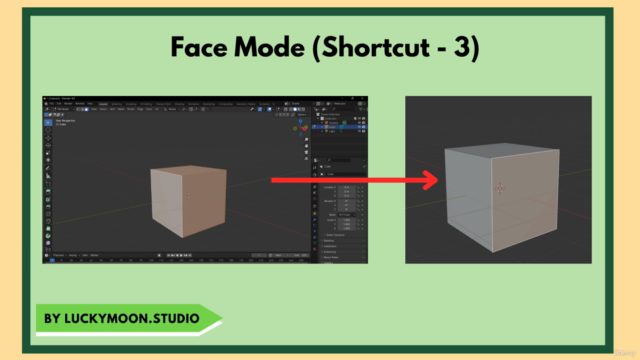Open the Marker menu in the timeline
Screen dimensions: 640x360
(x=94, y=256)
